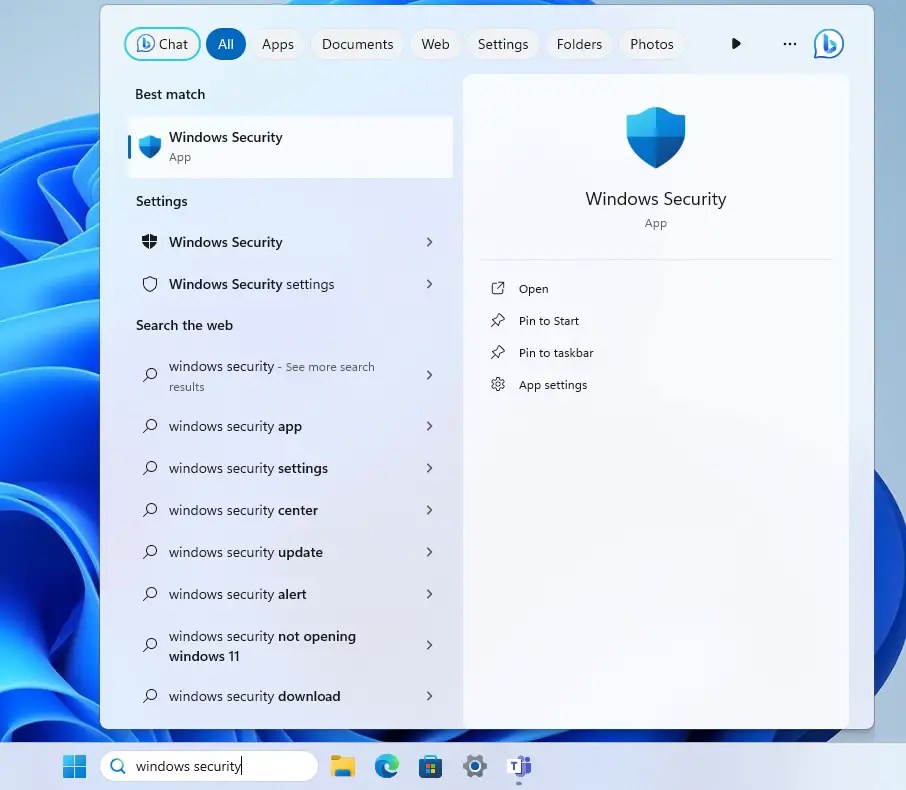Select the All search filter
The width and height of the screenshot is (906, 790).
226,44
